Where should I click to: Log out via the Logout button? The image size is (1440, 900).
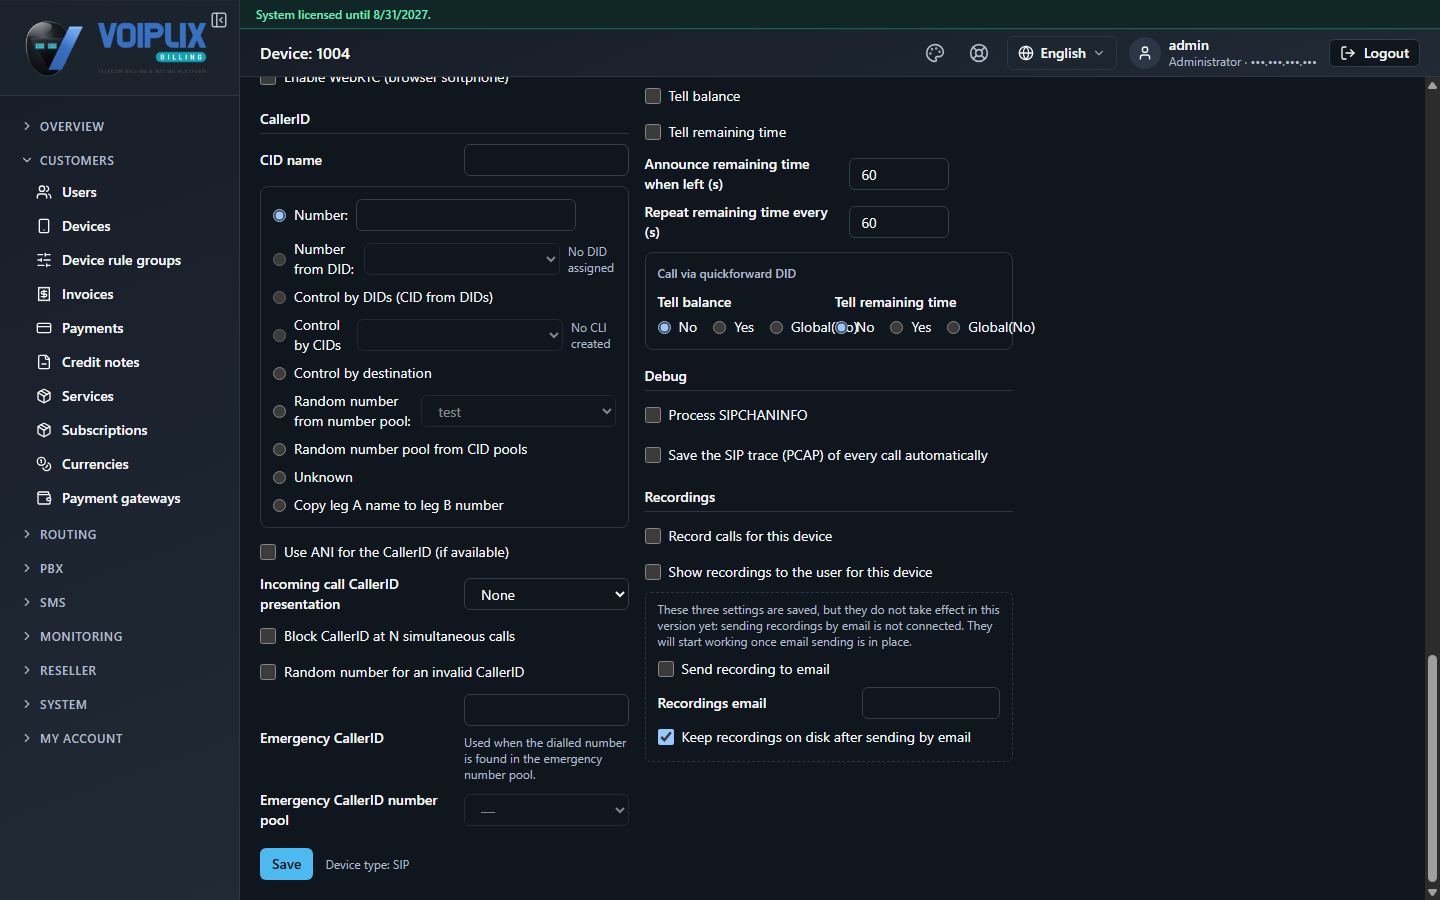[x=1374, y=53]
